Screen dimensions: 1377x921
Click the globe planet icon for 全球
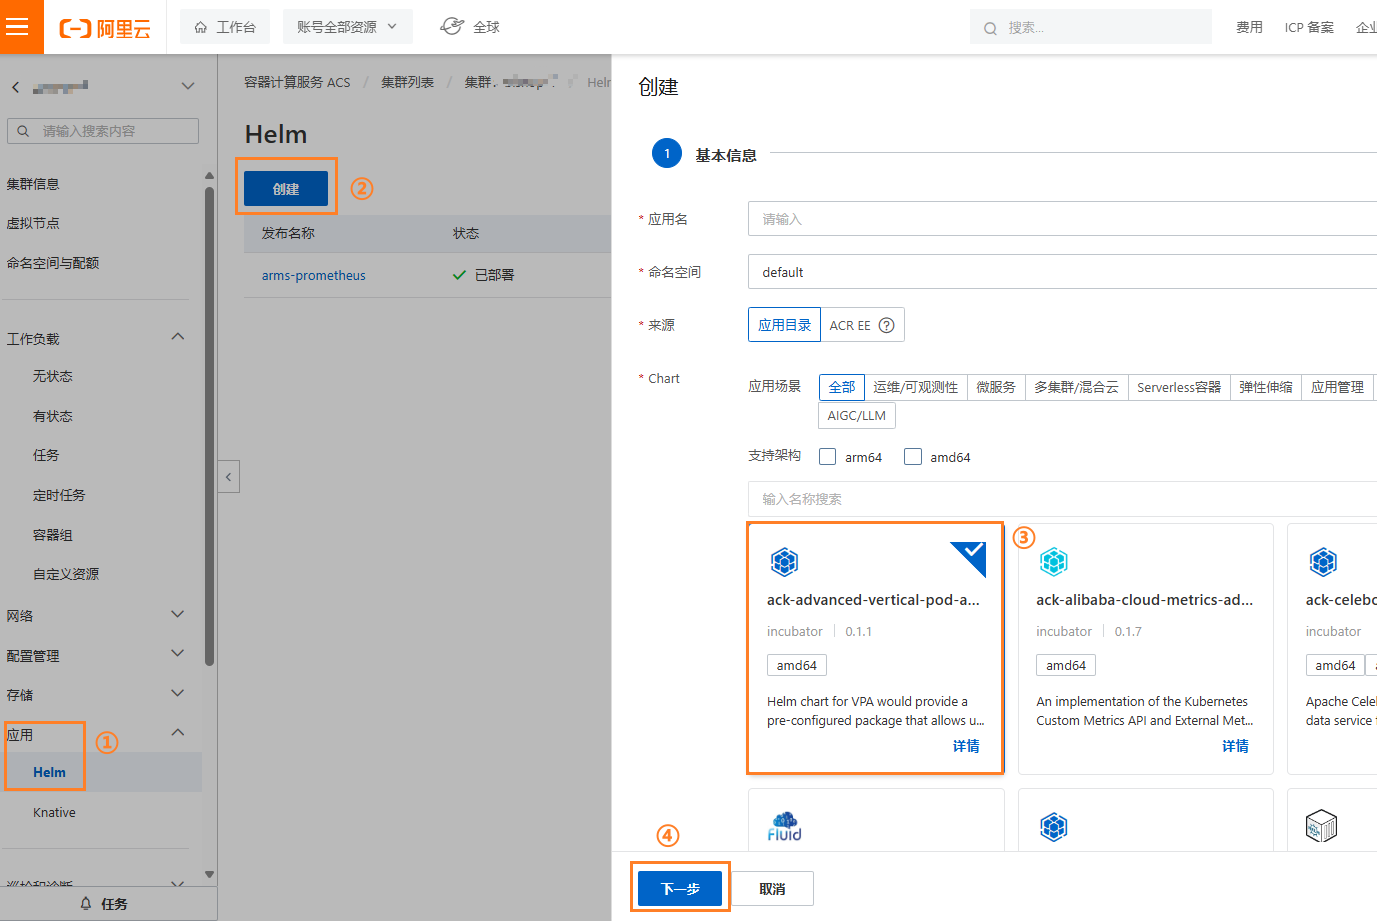click(452, 27)
